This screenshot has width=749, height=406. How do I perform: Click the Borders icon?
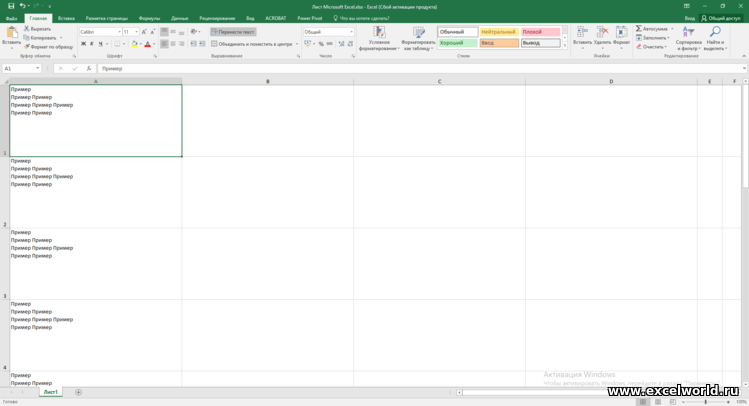[117, 44]
